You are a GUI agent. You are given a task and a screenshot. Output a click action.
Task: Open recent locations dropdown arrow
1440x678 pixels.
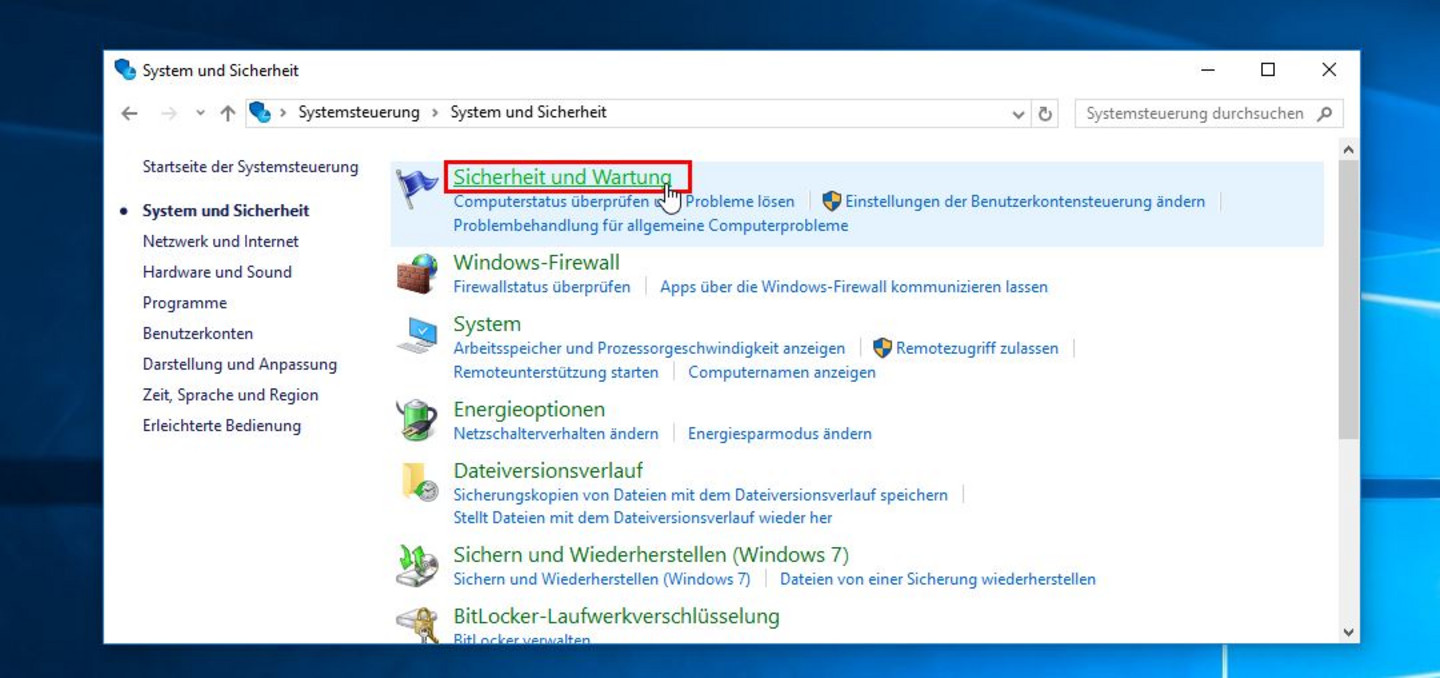pyautogui.click(x=200, y=113)
